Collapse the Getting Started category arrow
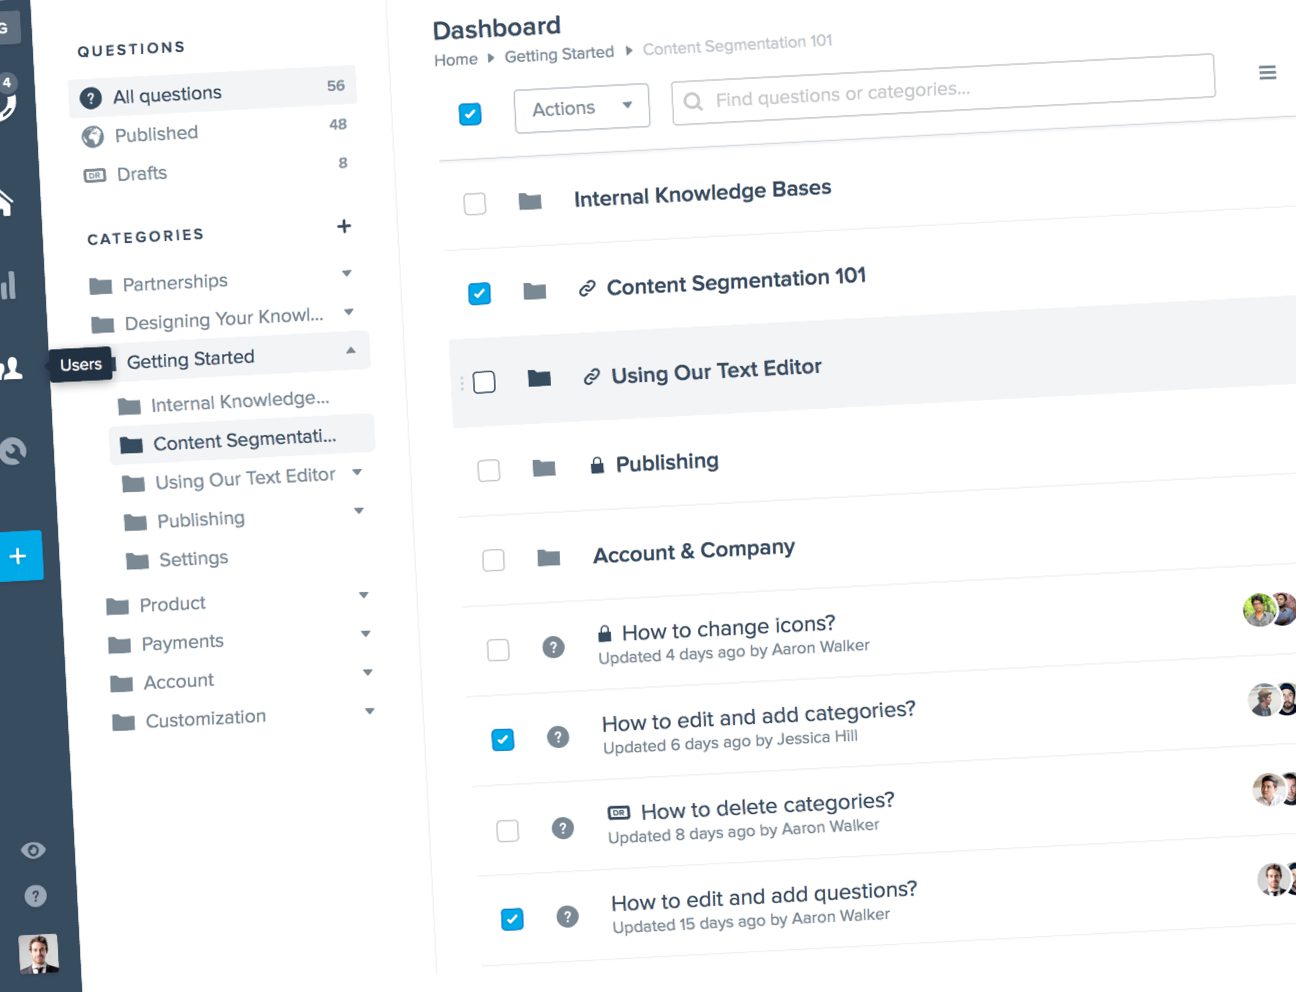The height and width of the screenshot is (992, 1296). tap(351, 350)
